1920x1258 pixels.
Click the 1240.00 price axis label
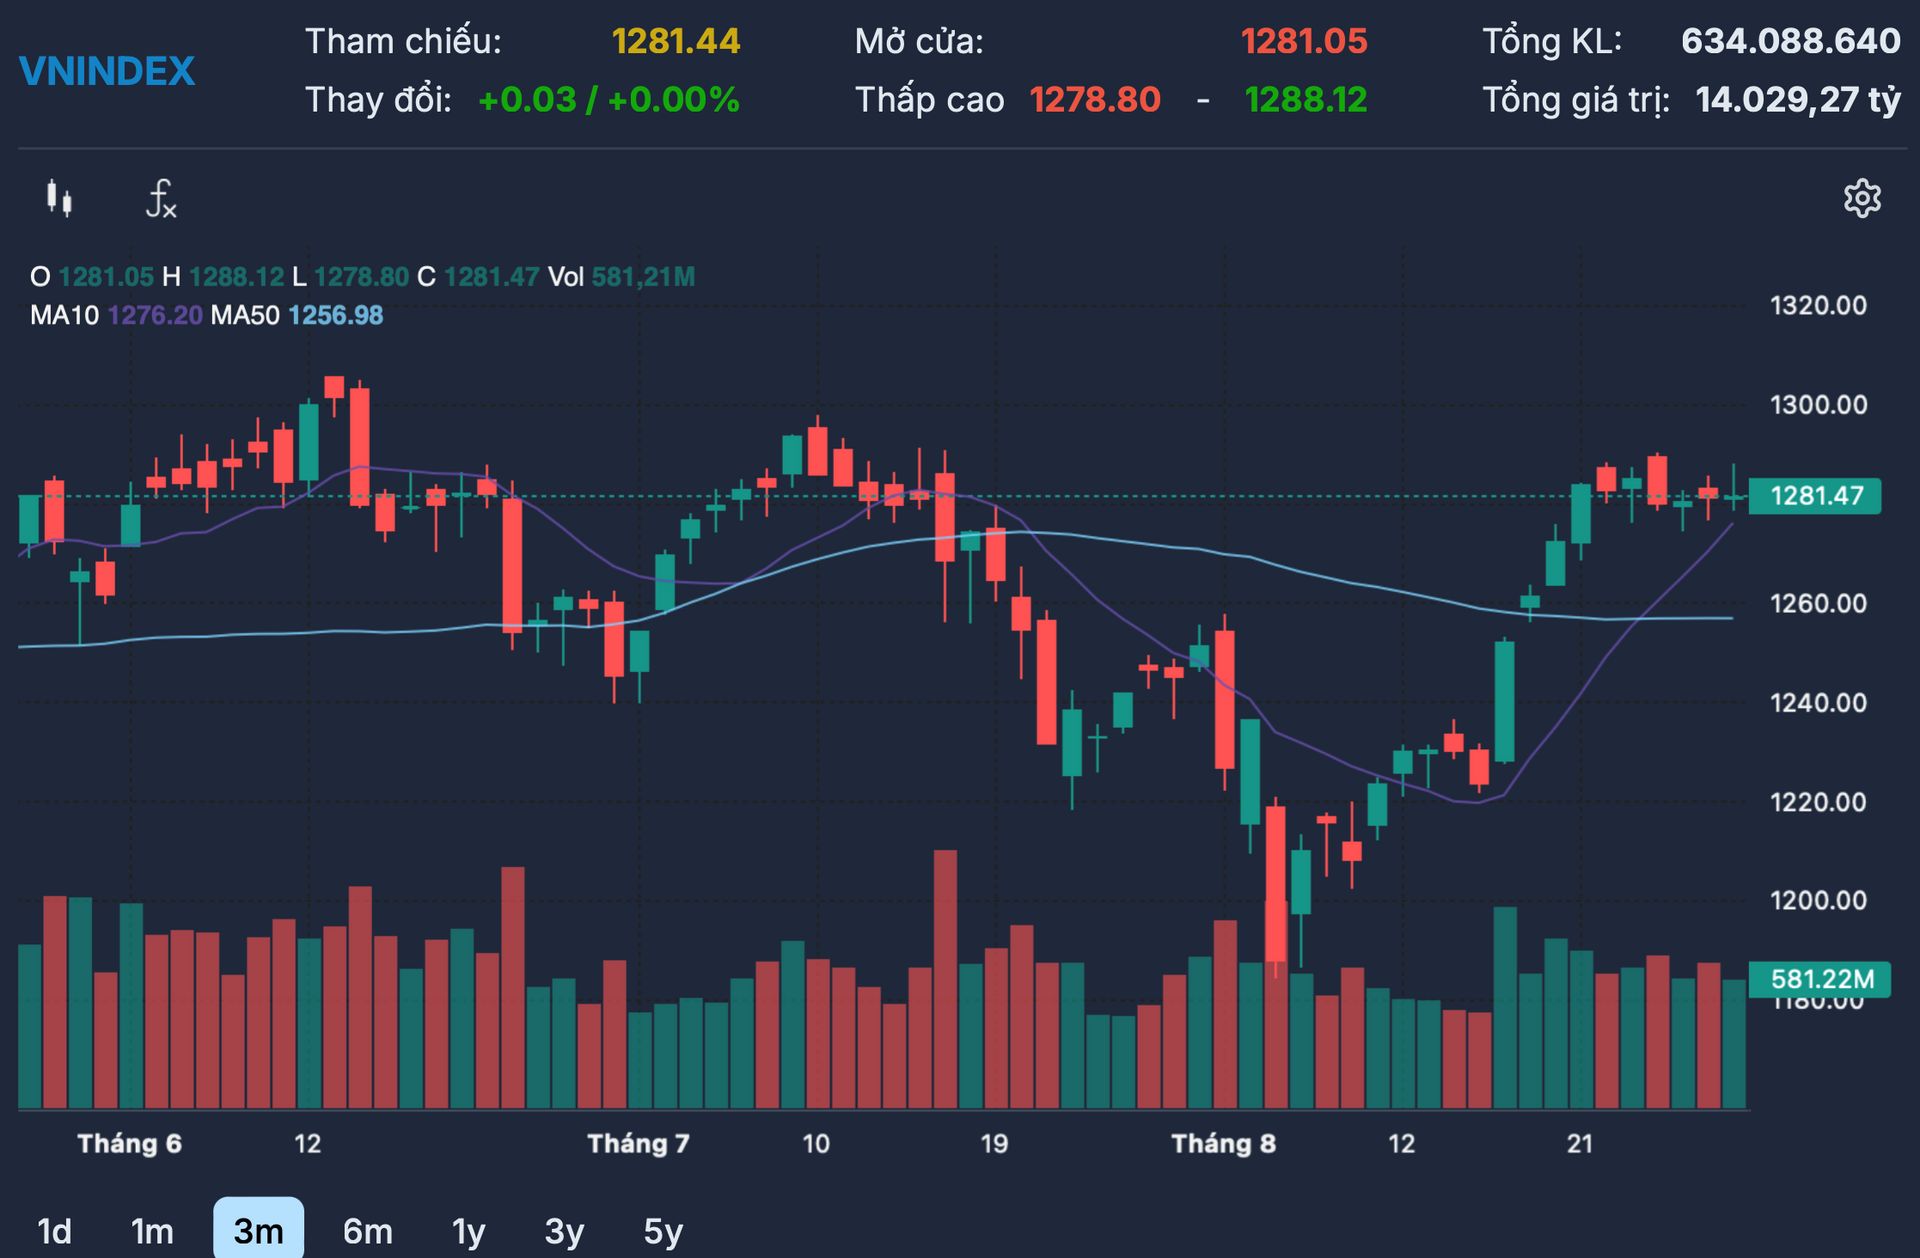coord(1818,703)
